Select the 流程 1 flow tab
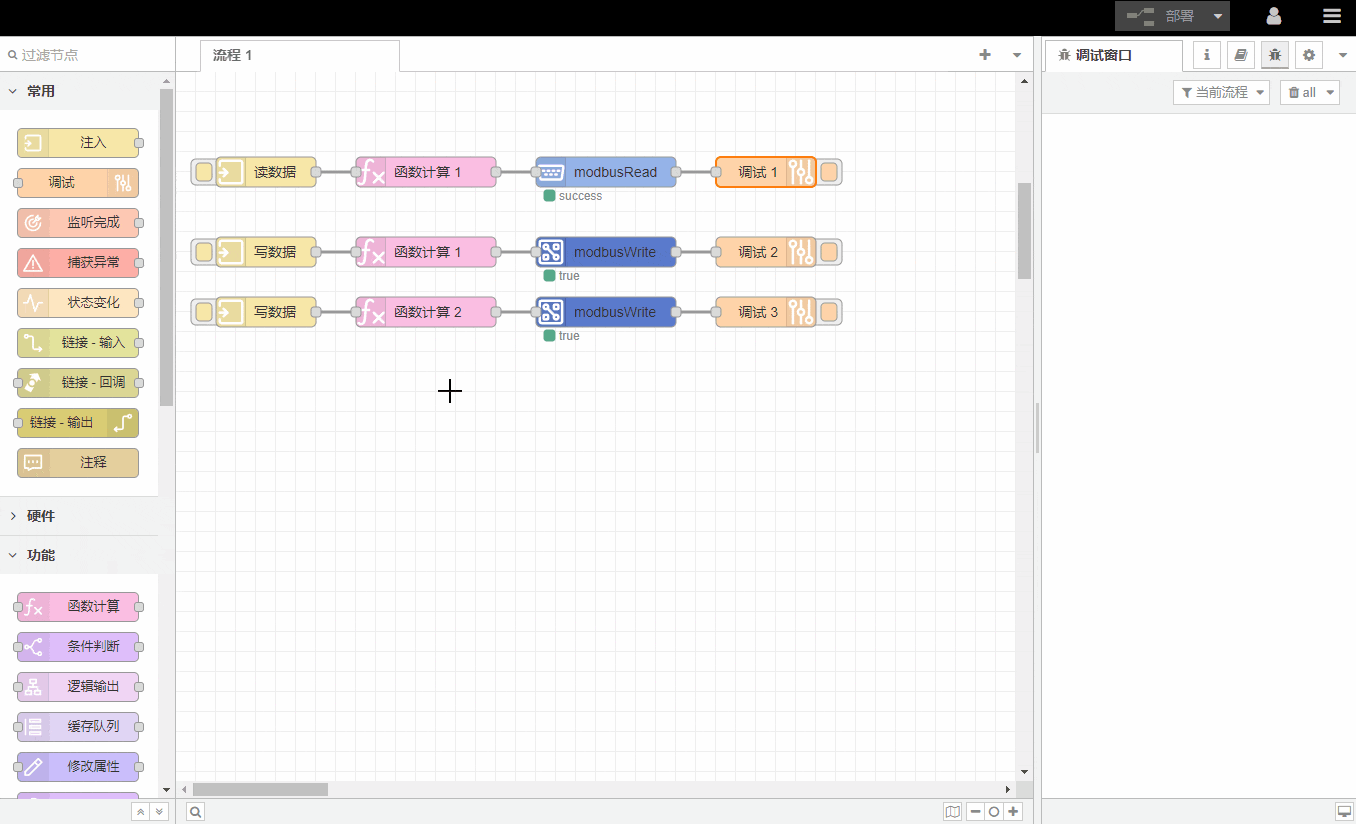 (233, 55)
